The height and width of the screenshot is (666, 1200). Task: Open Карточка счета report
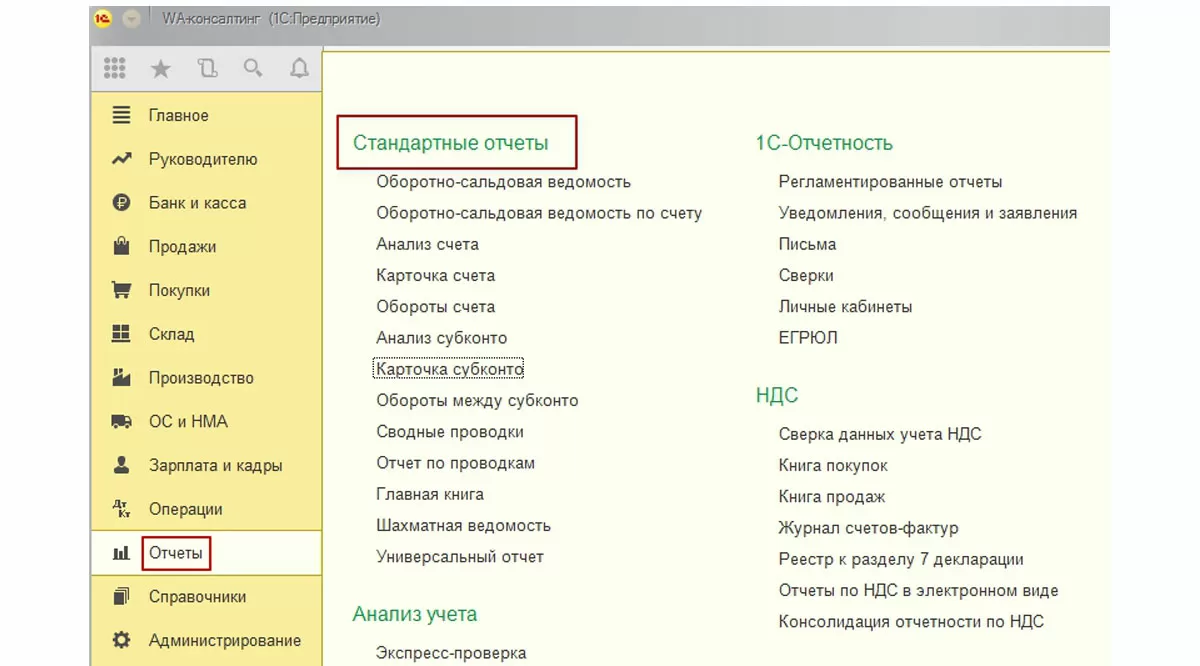click(x=435, y=275)
